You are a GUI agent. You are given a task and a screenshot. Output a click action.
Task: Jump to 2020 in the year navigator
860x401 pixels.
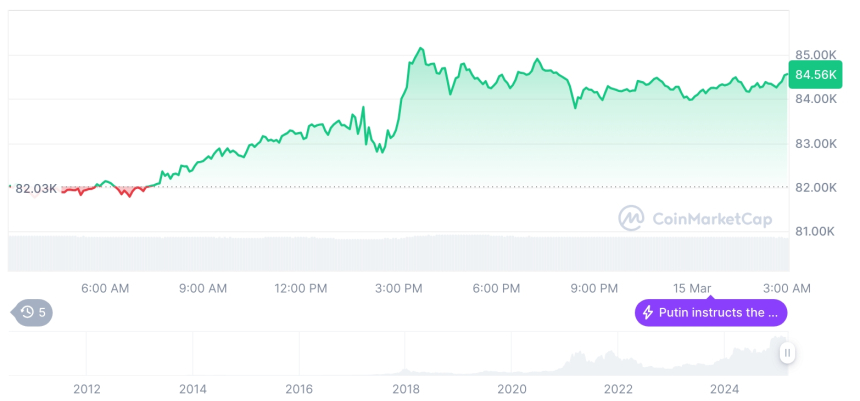(511, 388)
